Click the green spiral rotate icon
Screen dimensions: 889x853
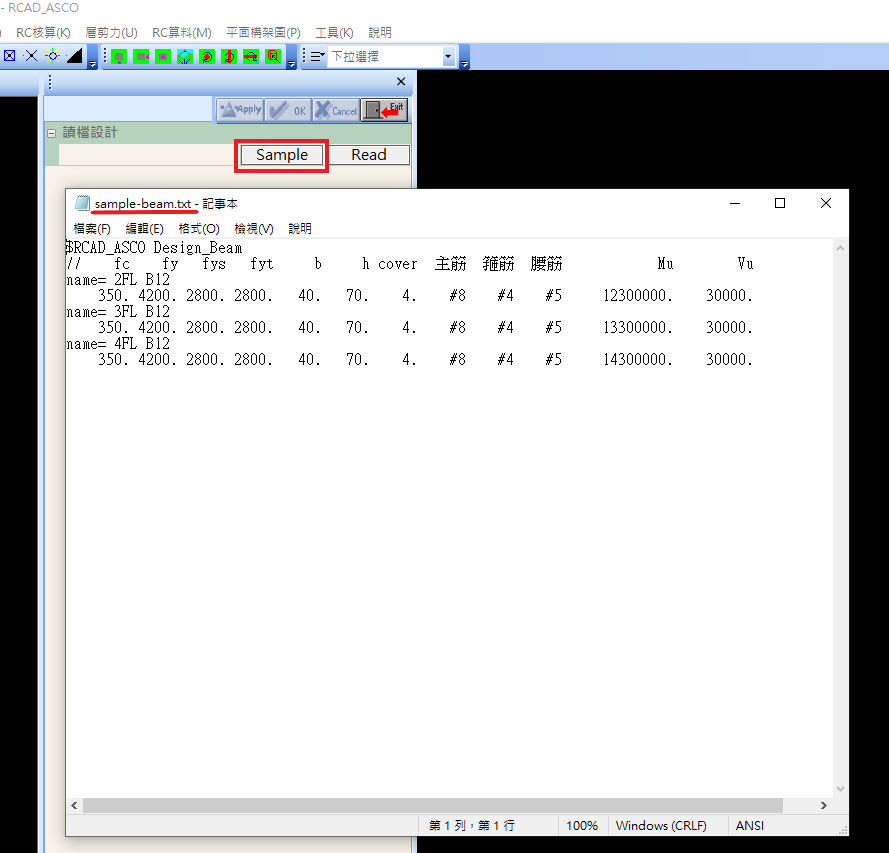207,57
